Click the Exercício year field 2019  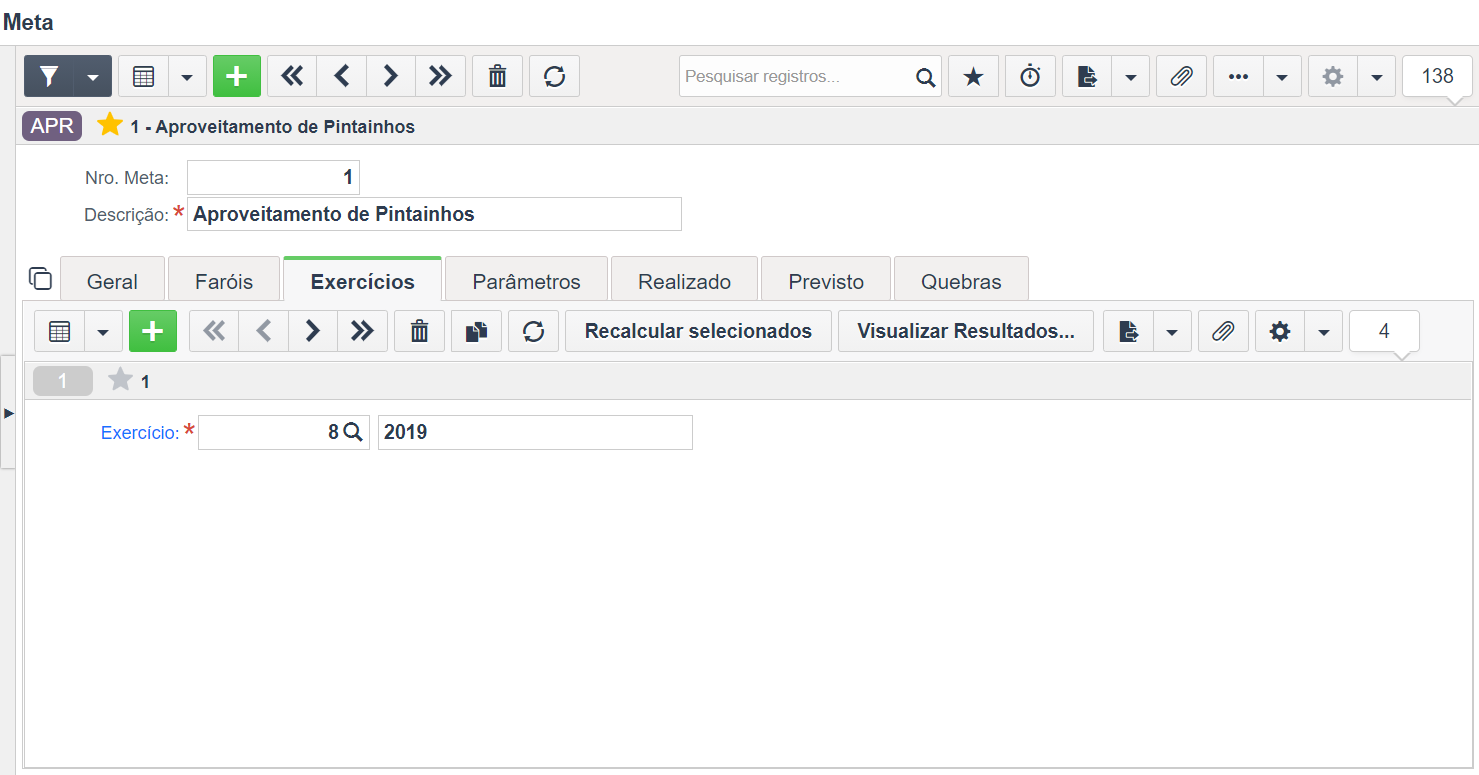[535, 433]
